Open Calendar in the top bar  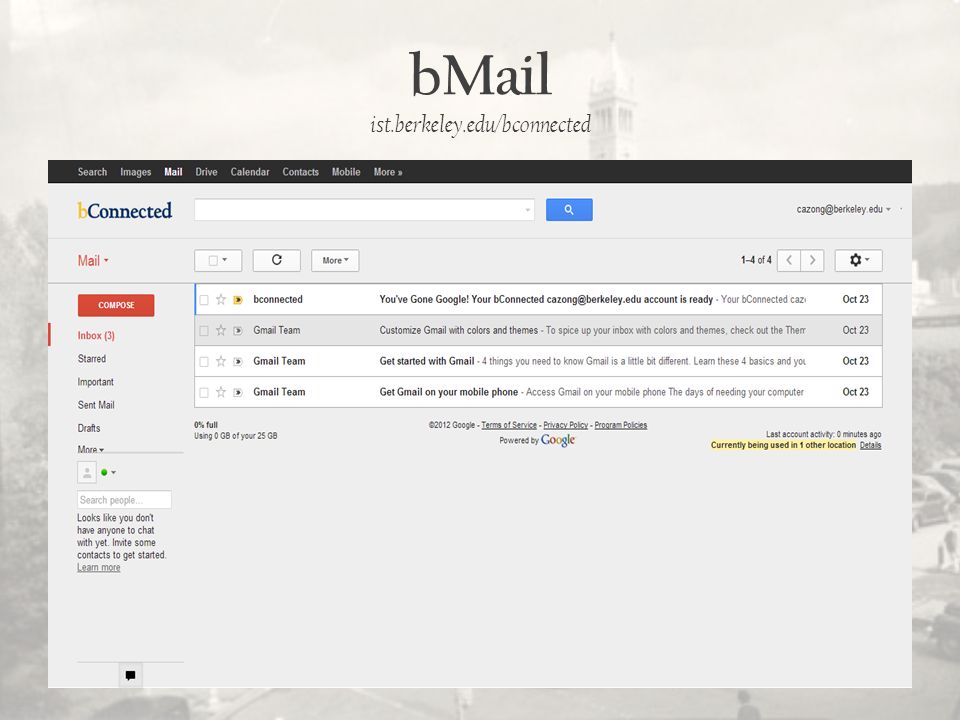(x=250, y=172)
